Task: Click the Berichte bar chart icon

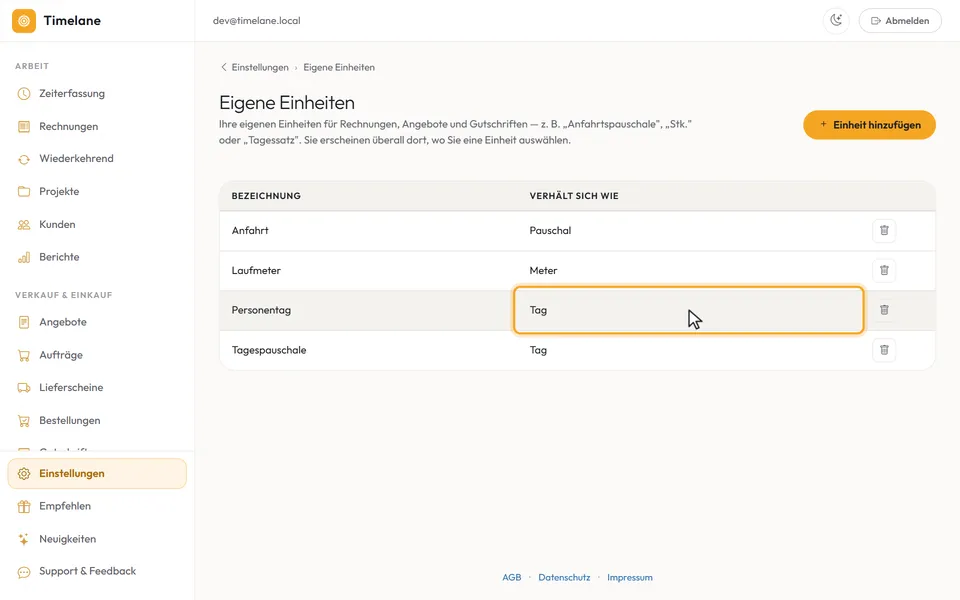Action: pos(24,257)
